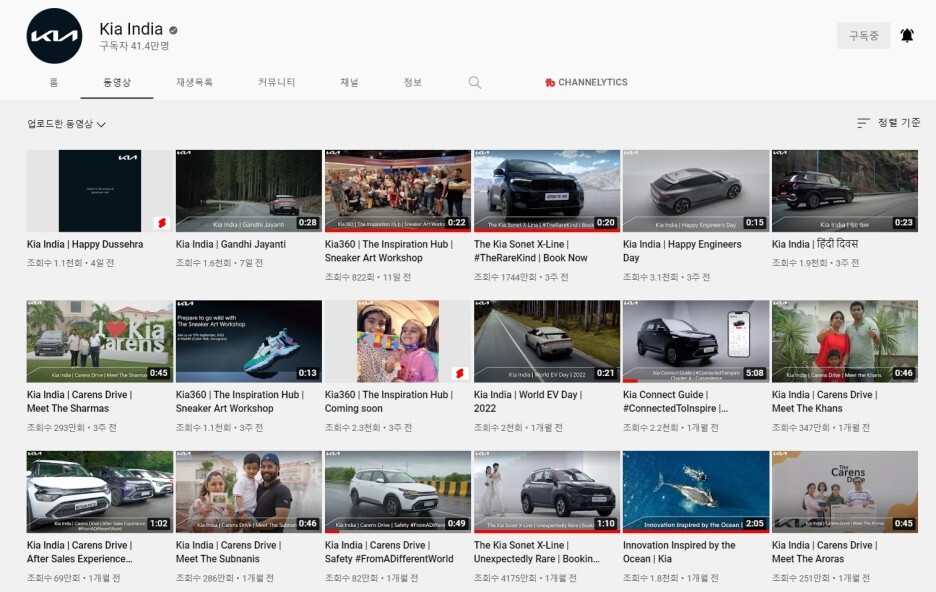Click the sort by lines icon
This screenshot has height=592, width=936.
point(863,123)
